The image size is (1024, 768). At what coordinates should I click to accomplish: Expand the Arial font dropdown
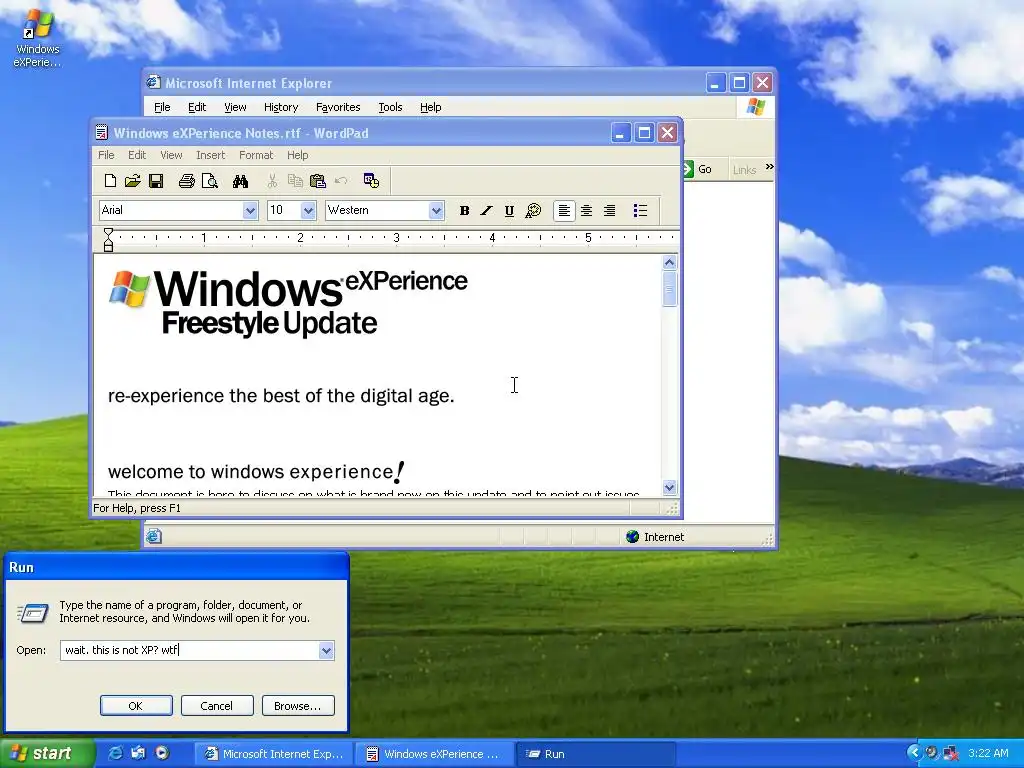(250, 210)
